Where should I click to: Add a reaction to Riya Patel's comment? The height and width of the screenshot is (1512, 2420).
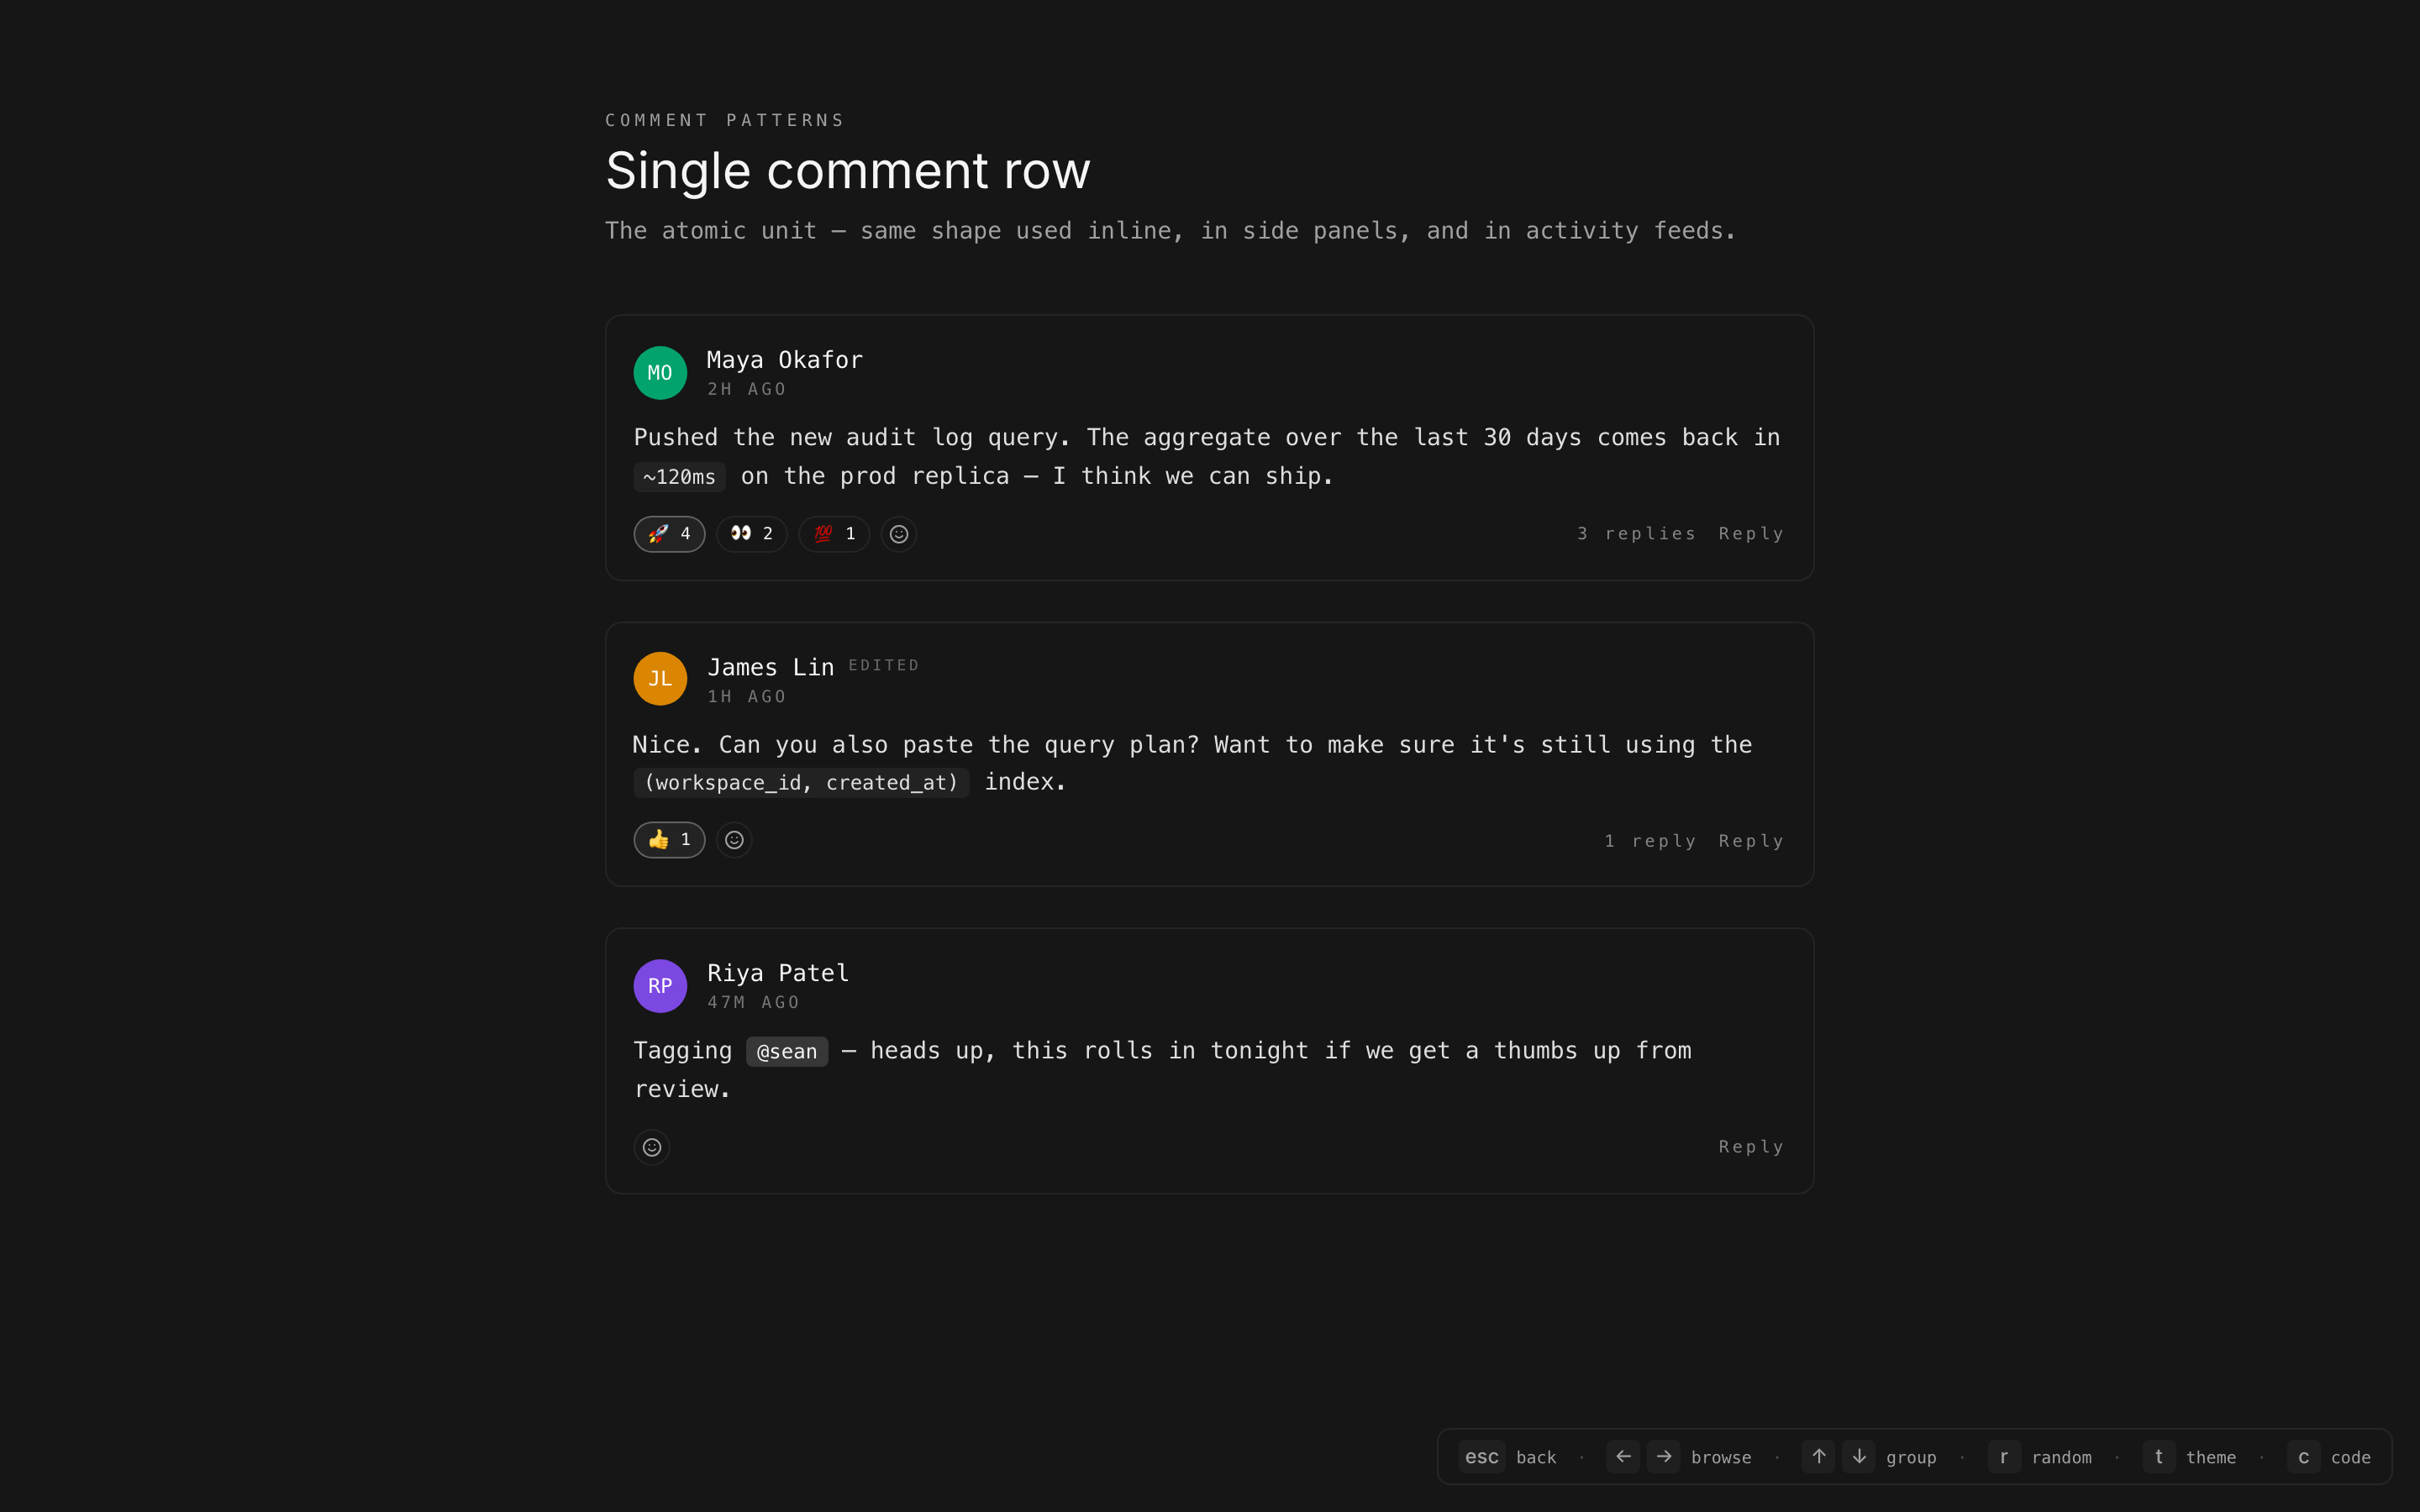tap(652, 1147)
